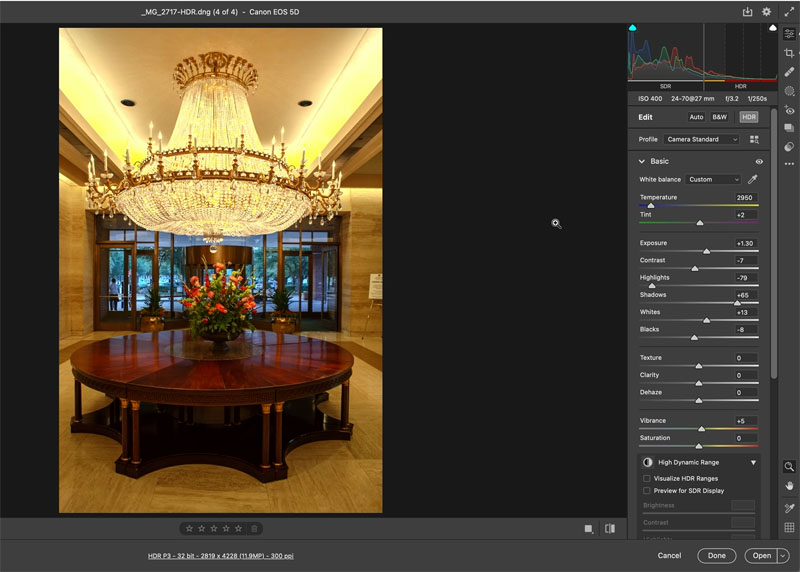Click the save image download icon
This screenshot has height=572, width=800.
pyautogui.click(x=747, y=11)
